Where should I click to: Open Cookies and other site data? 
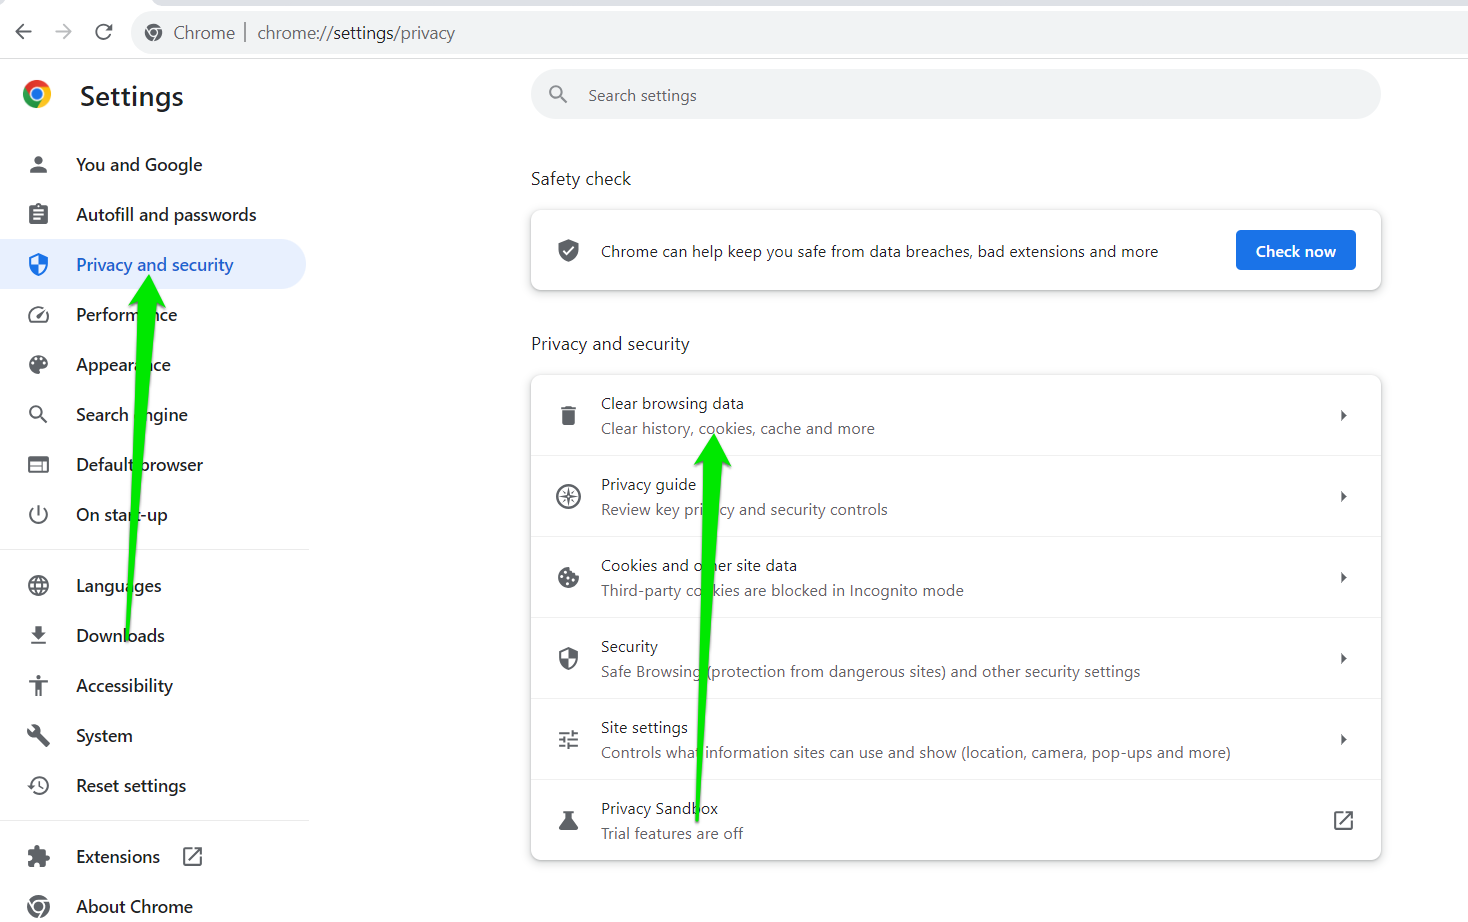pos(956,578)
